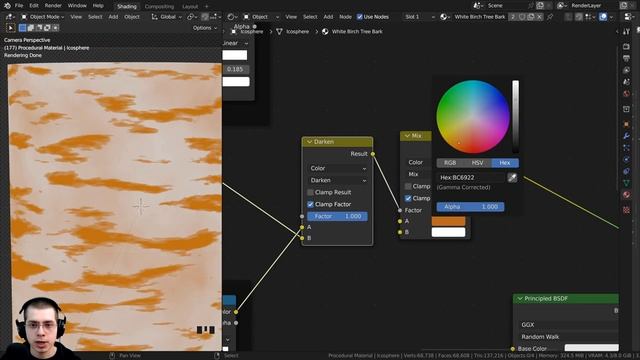
Task: Open the Global transform orientation dropdown
Action: point(167,17)
